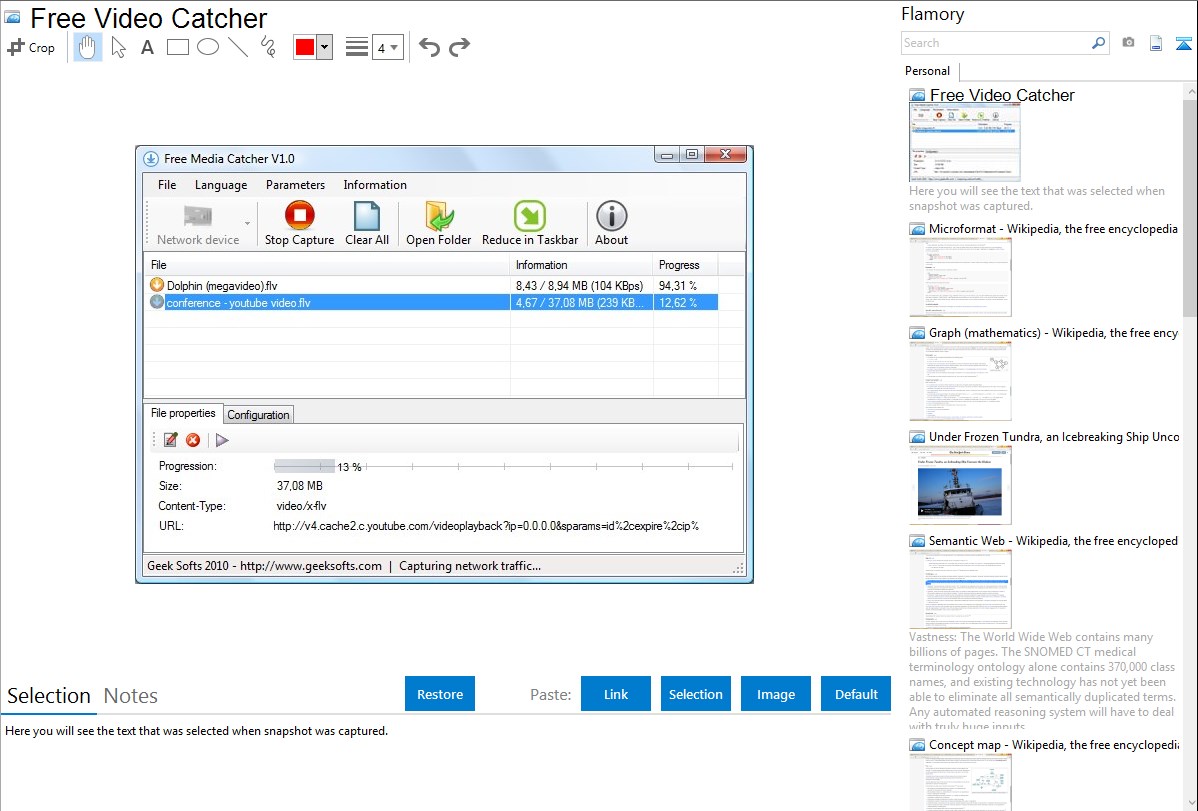Click the Open Folder icon
This screenshot has width=1198, height=811.
click(439, 216)
